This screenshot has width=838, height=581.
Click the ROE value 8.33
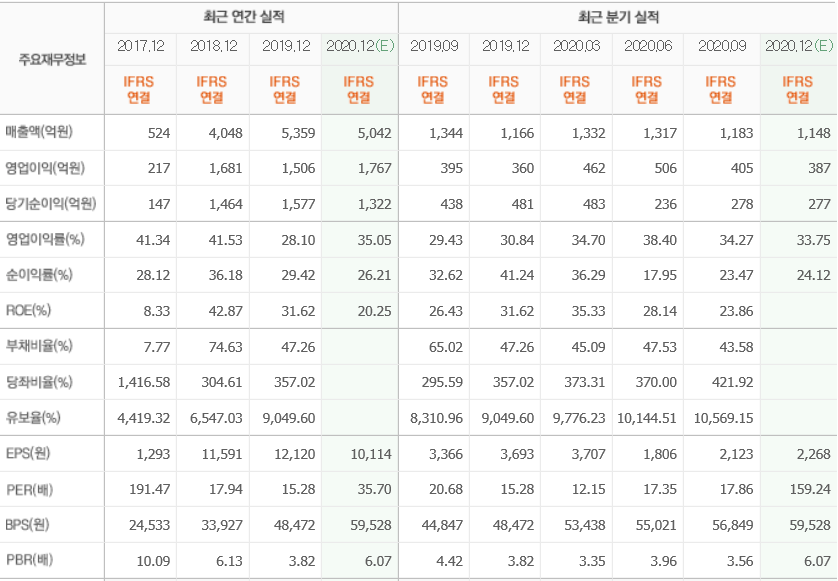pyautogui.click(x=157, y=311)
